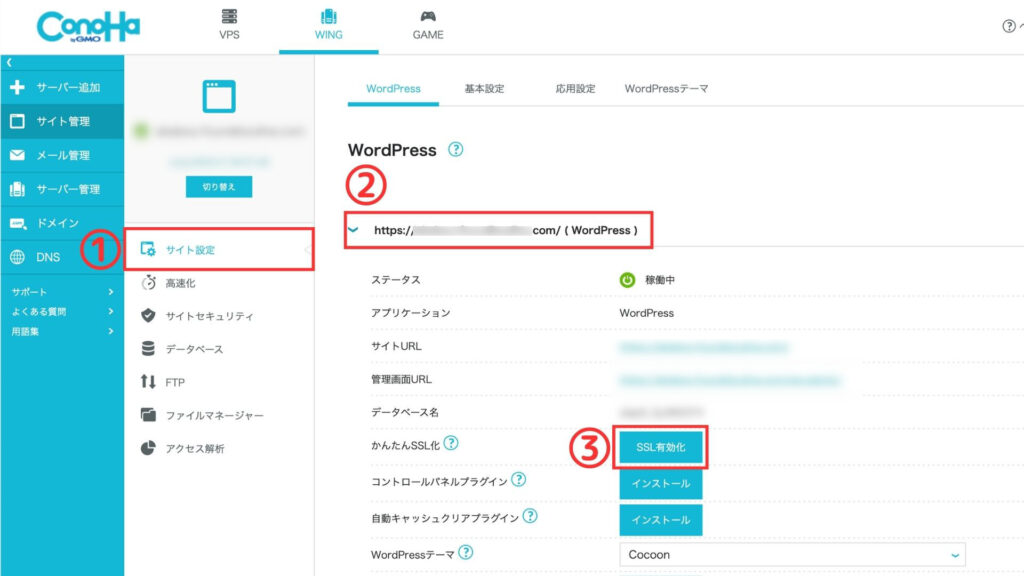Expand the 用語集 sidebar section
Viewport: 1024px width, 576px height.
pyautogui.click(x=62, y=332)
